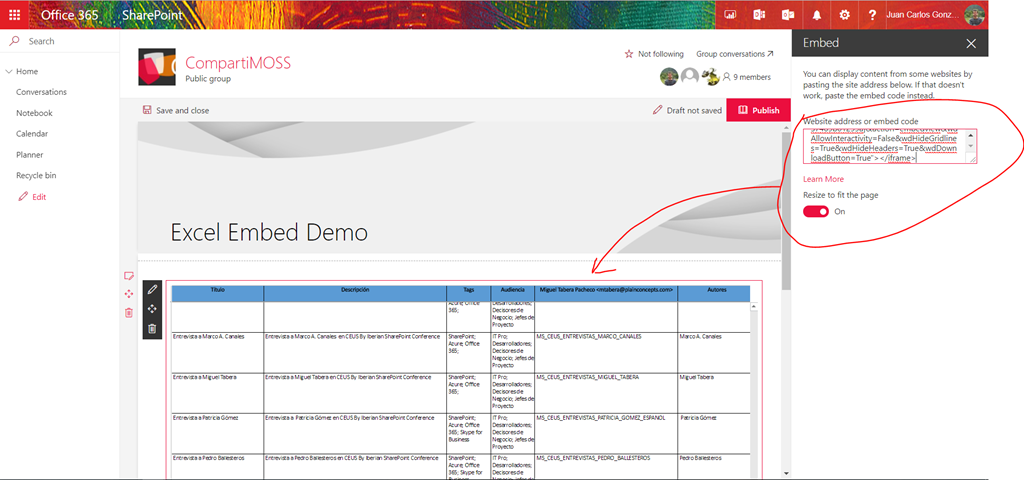Click Not following button
The image size is (1024, 480).
pos(654,54)
